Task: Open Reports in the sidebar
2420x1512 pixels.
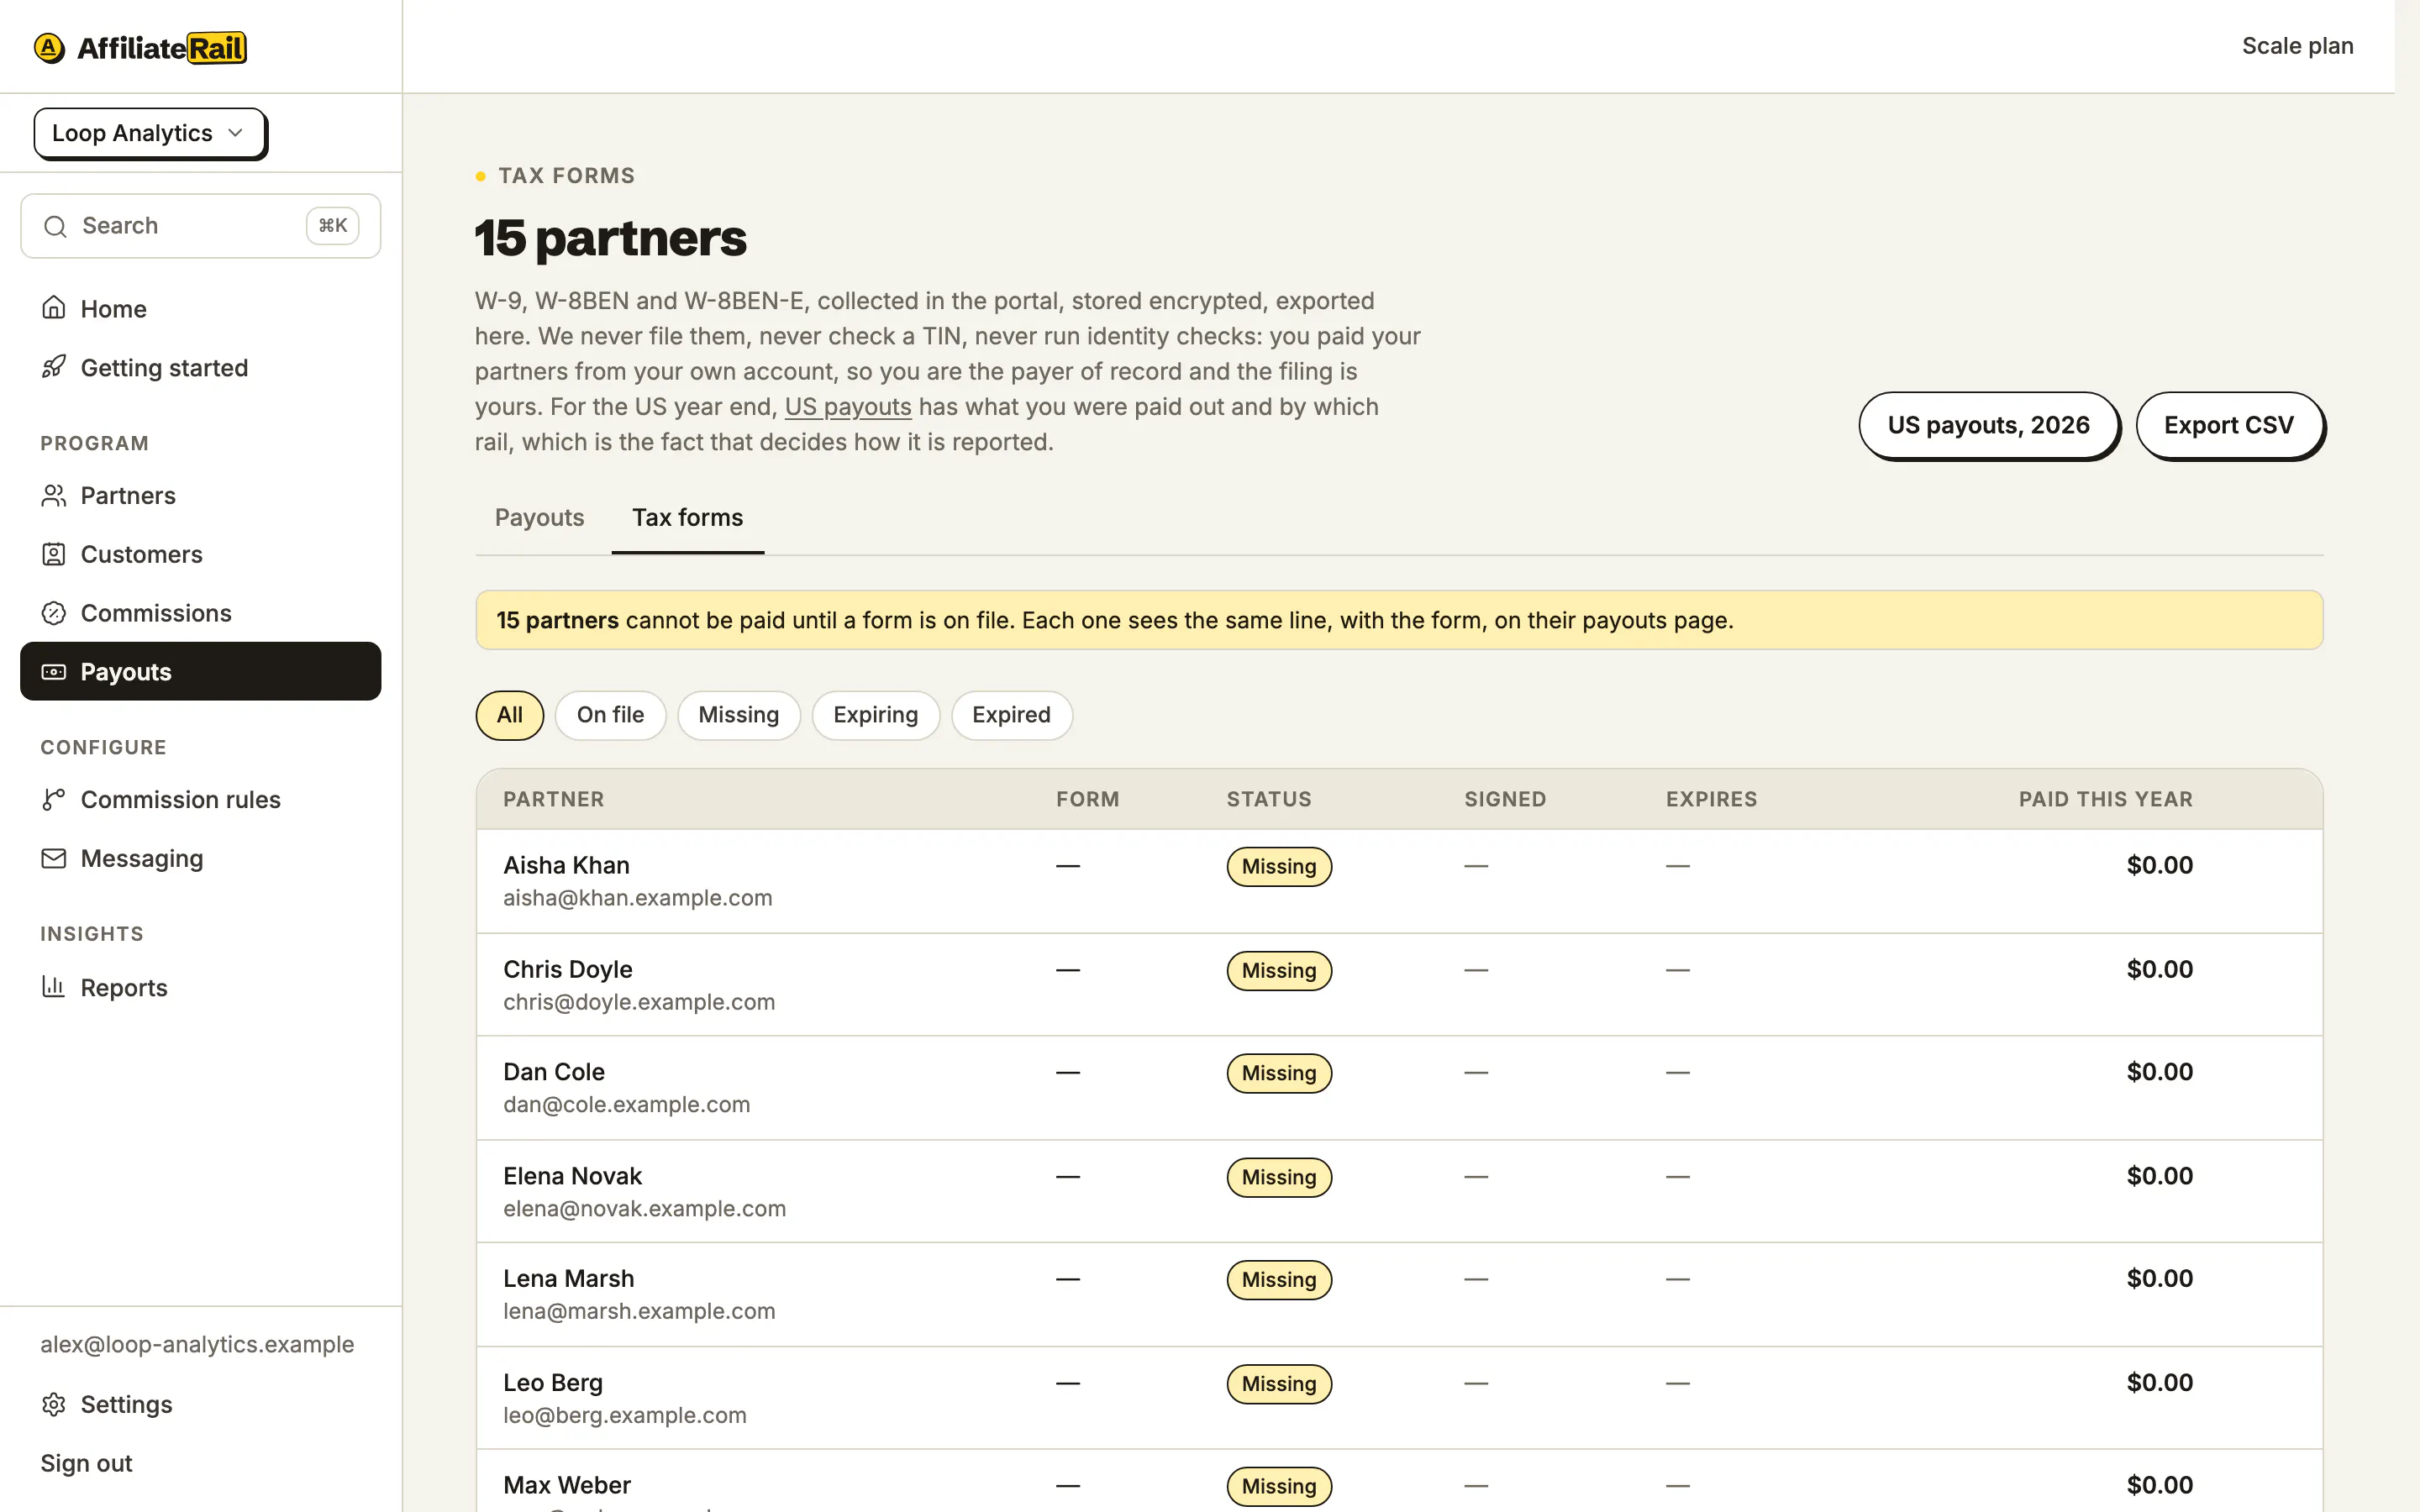Action: coord(200,987)
